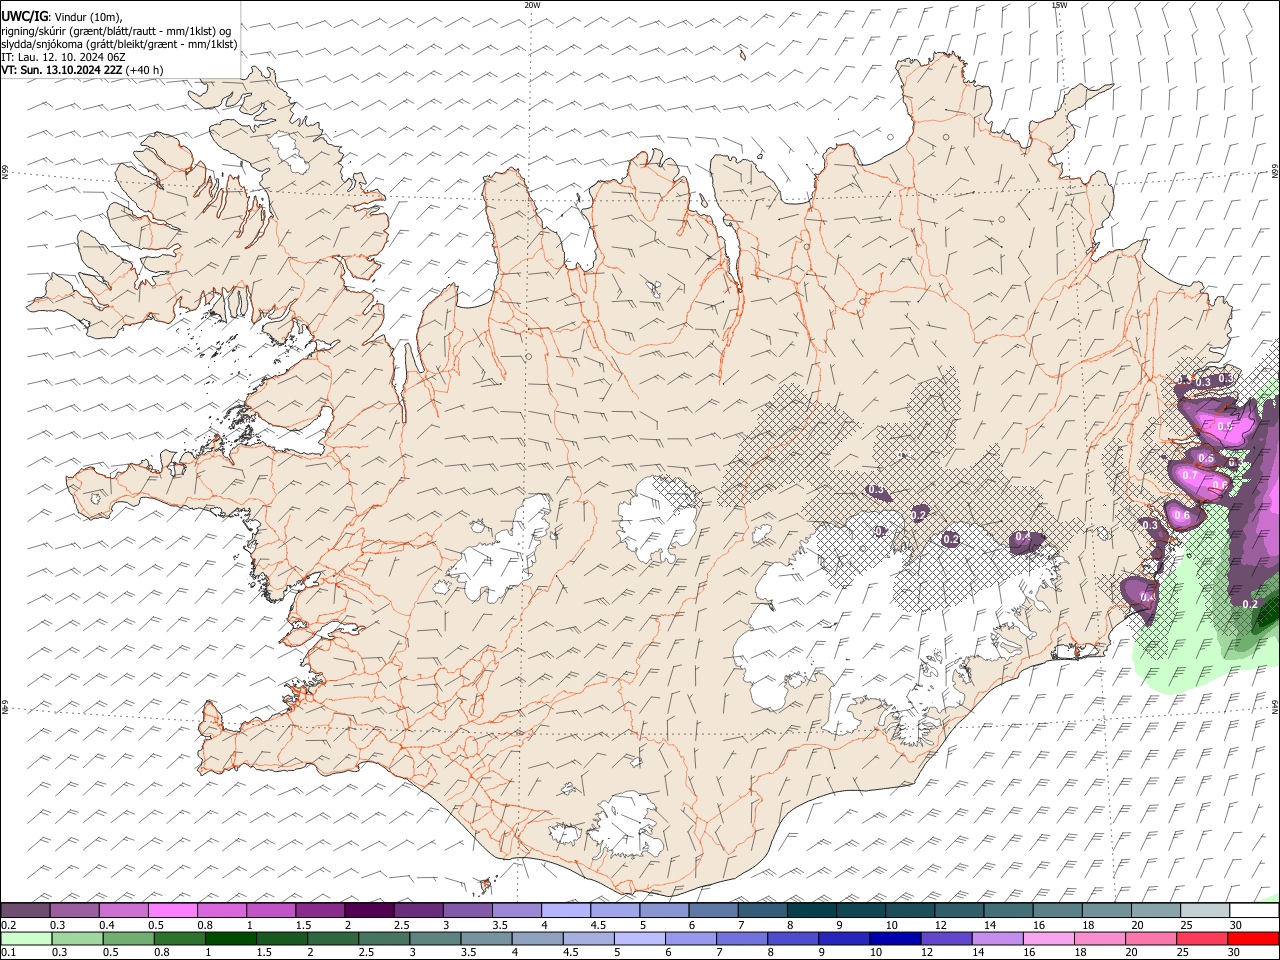Click the bright pink 0.5 swatch in the upper legend row
The height and width of the screenshot is (960, 1280).
(172, 911)
